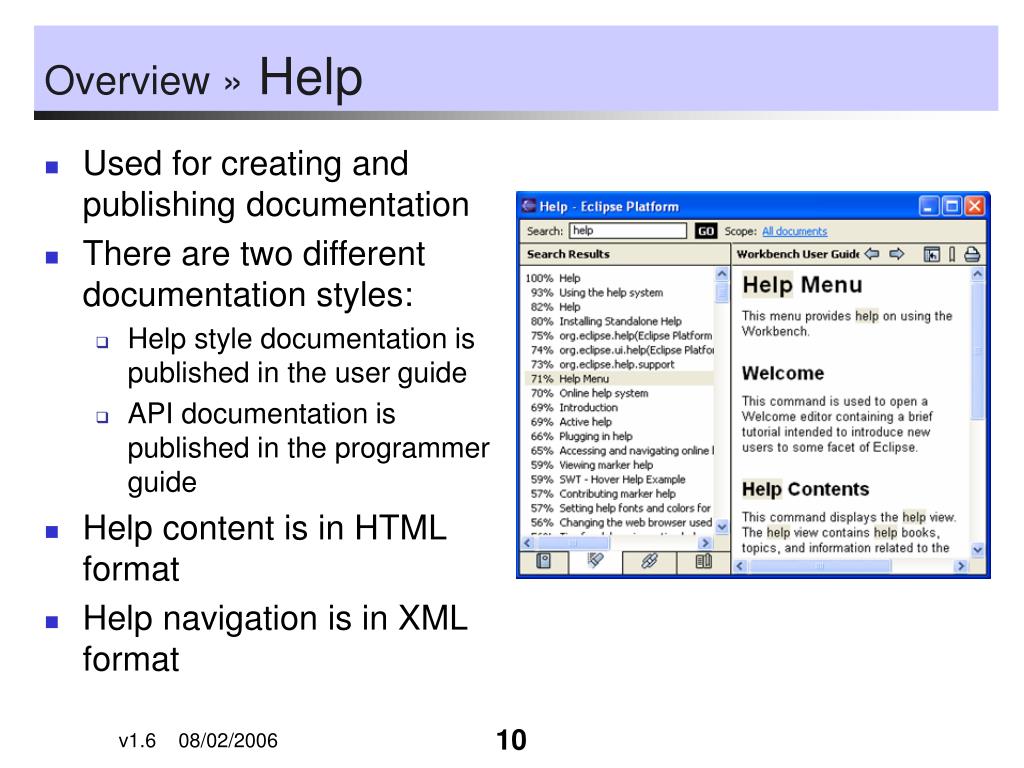The image size is (1024, 768).
Task: Open the Contents tab book icon
Action: [543, 562]
